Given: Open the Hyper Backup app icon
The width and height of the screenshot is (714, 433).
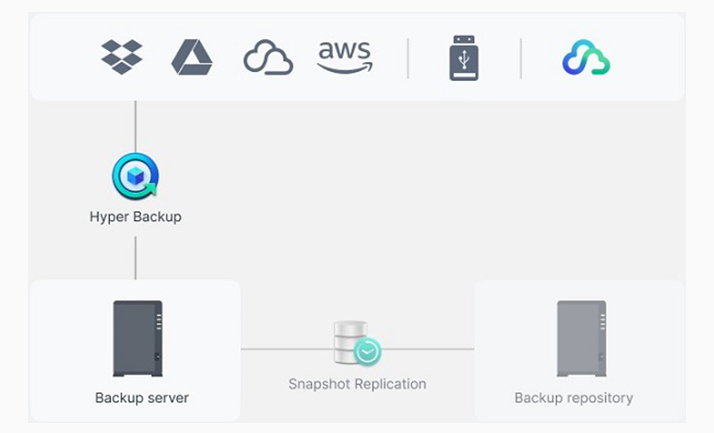Looking at the screenshot, I should click(135, 176).
